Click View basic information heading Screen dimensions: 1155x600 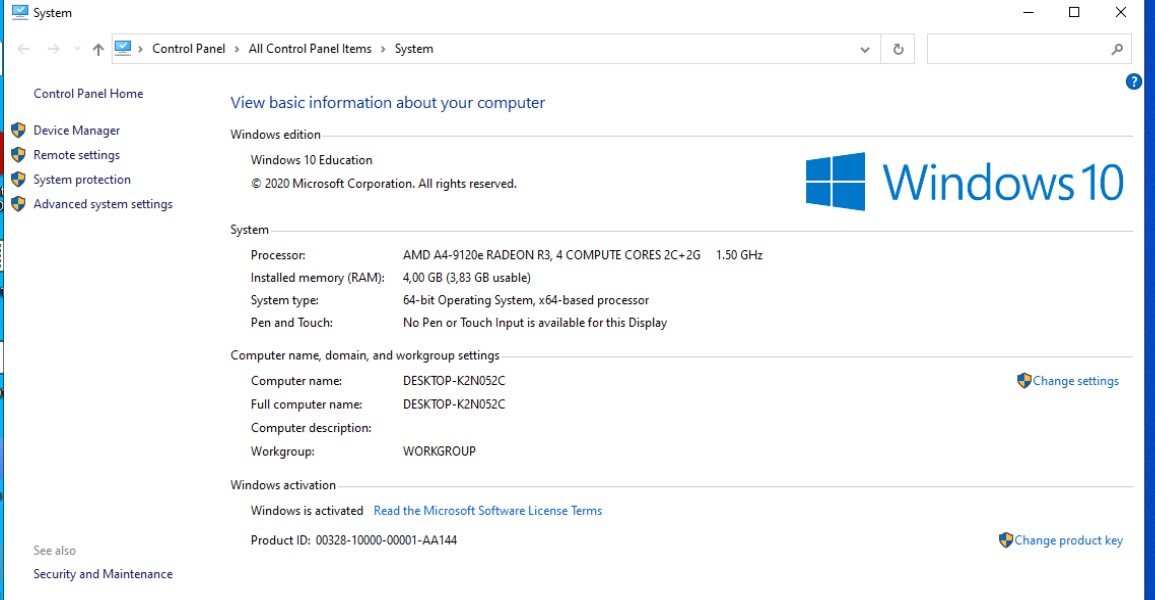(x=387, y=103)
